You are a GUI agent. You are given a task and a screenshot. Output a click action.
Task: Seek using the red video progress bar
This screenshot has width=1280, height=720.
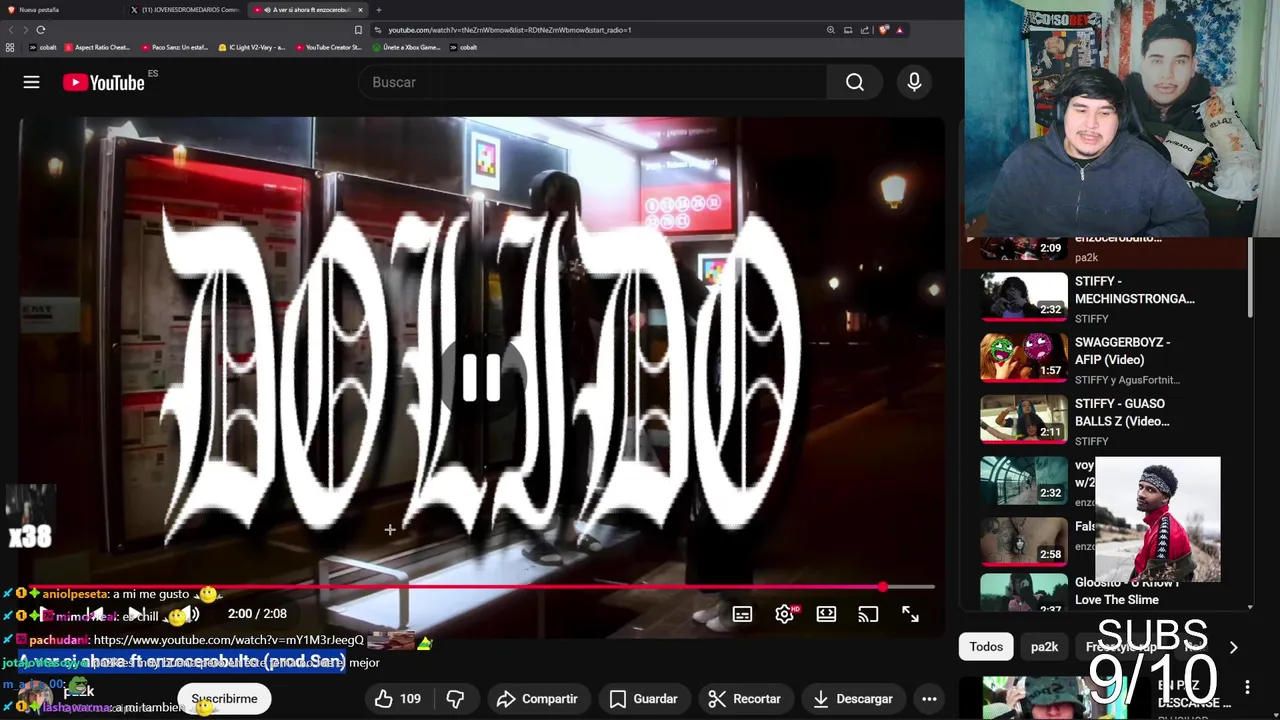coord(481,587)
